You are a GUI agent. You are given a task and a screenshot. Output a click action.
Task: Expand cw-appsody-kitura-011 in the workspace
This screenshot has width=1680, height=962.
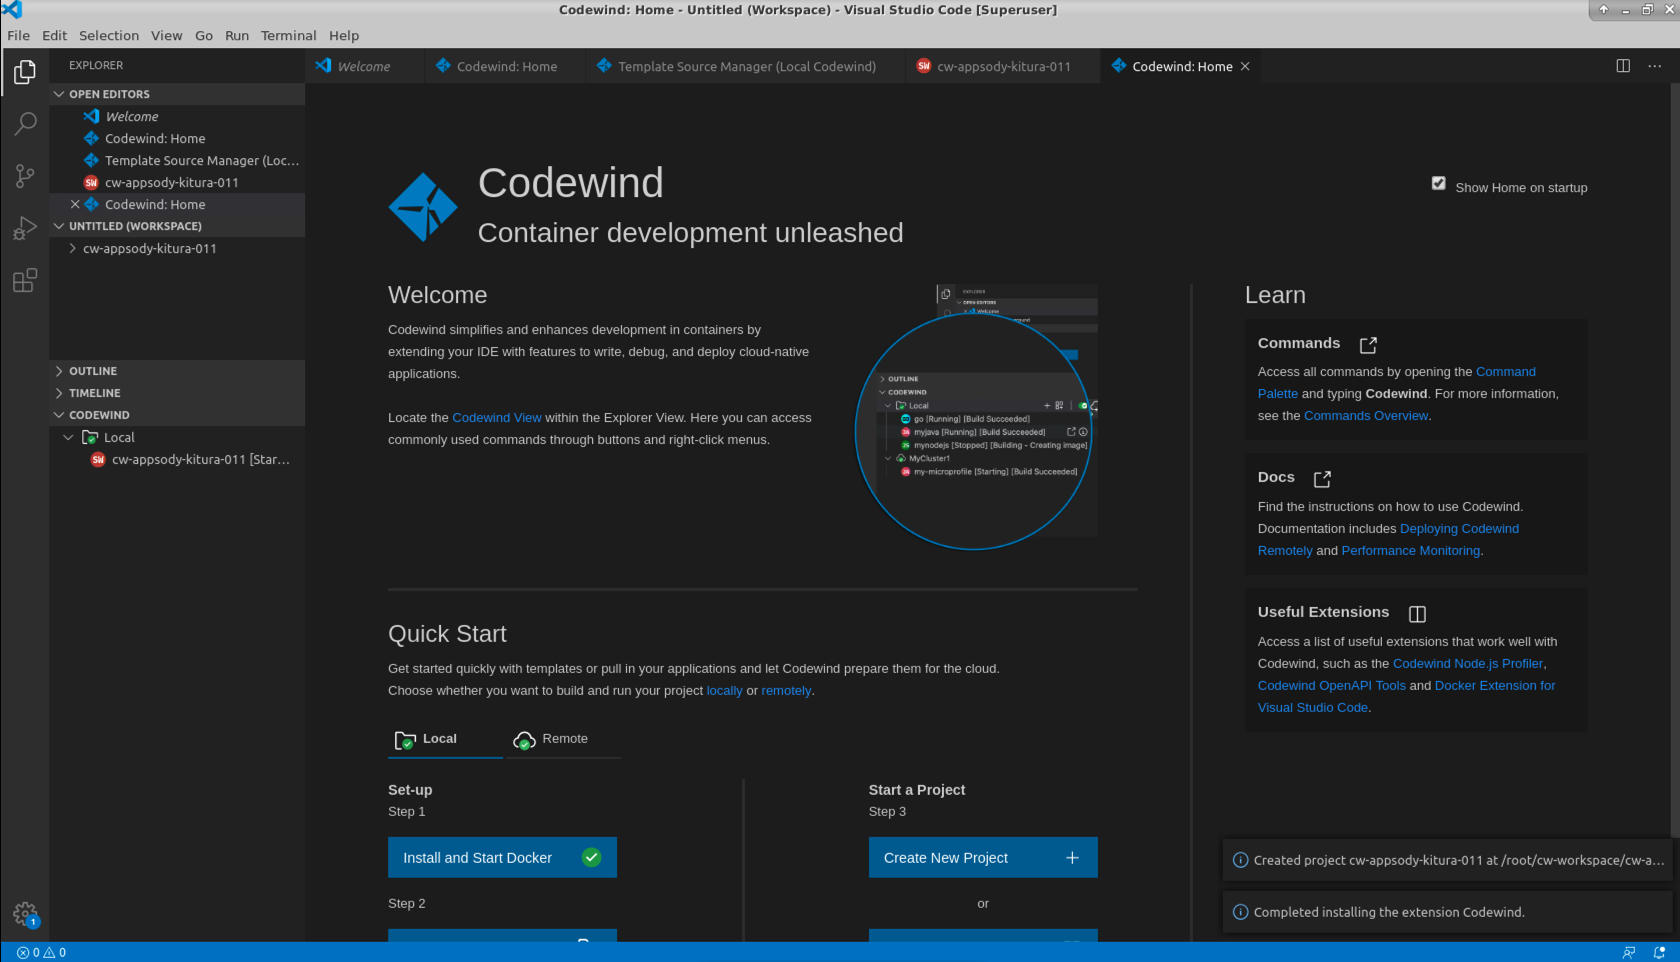(x=71, y=248)
